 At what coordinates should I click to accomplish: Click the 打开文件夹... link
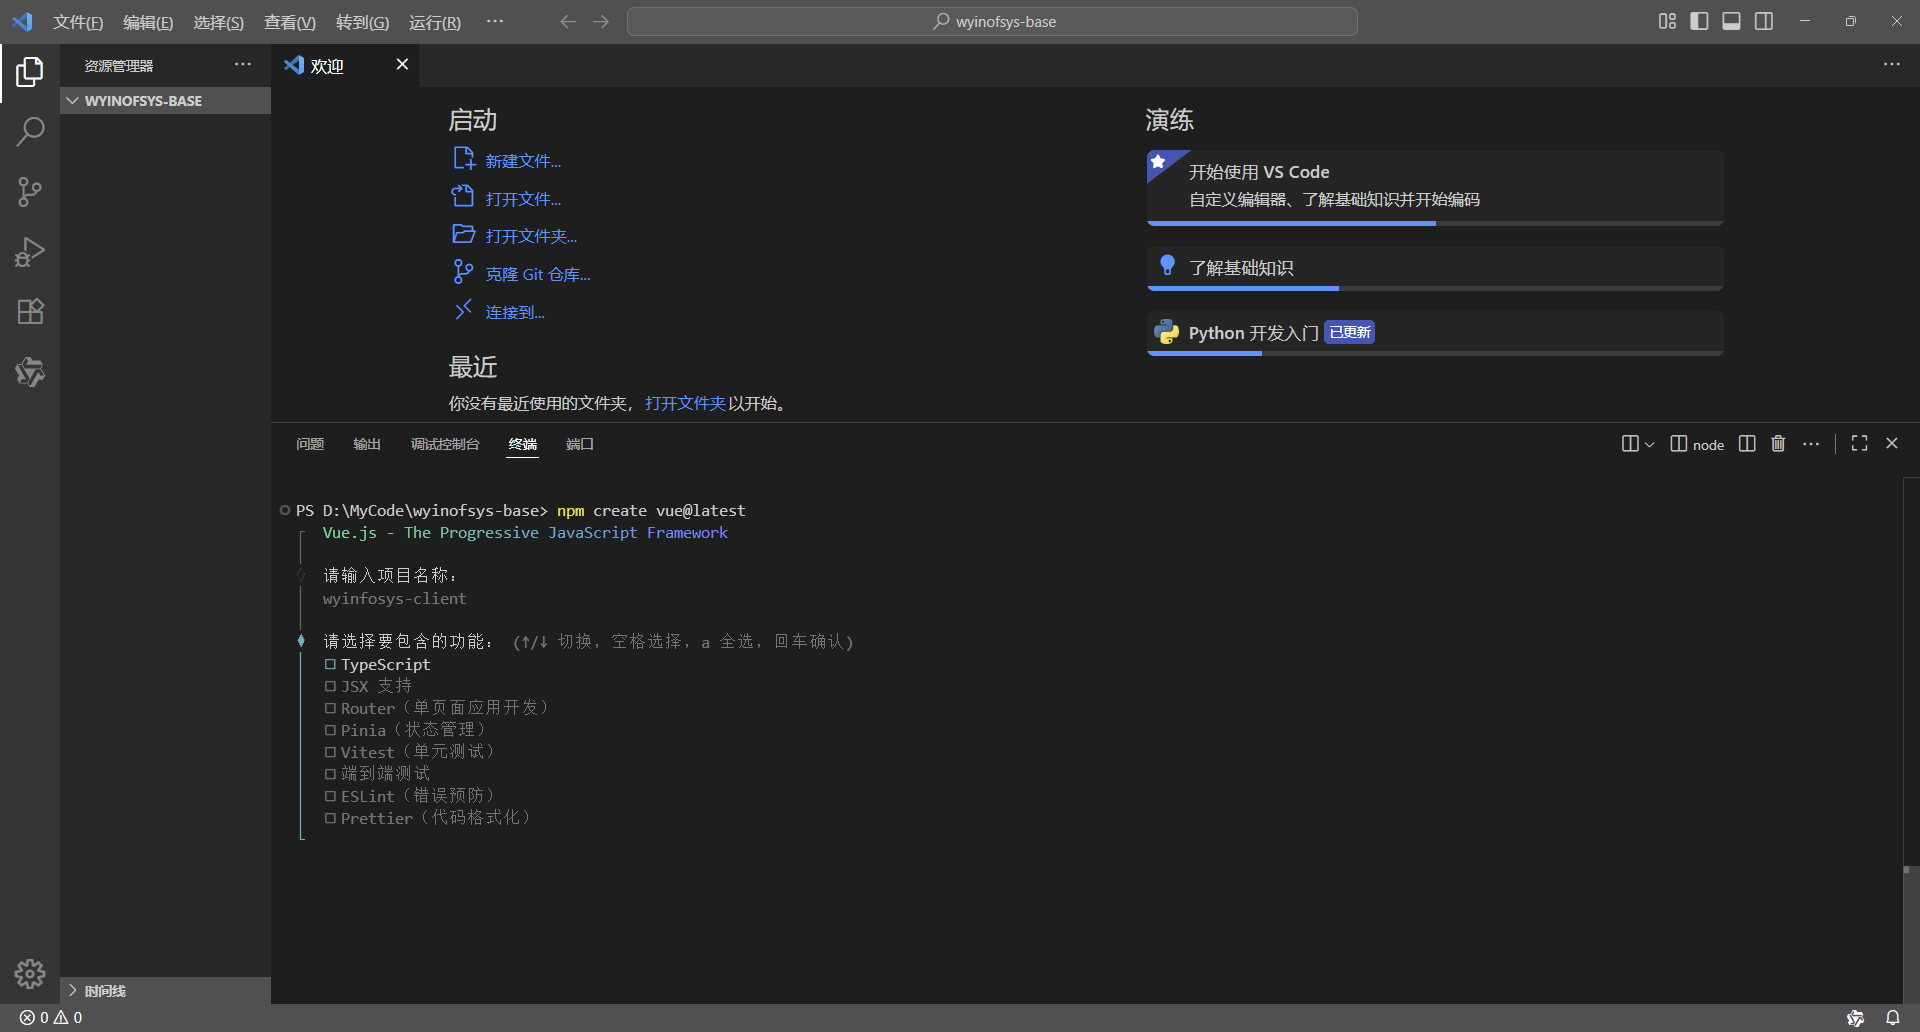click(531, 236)
